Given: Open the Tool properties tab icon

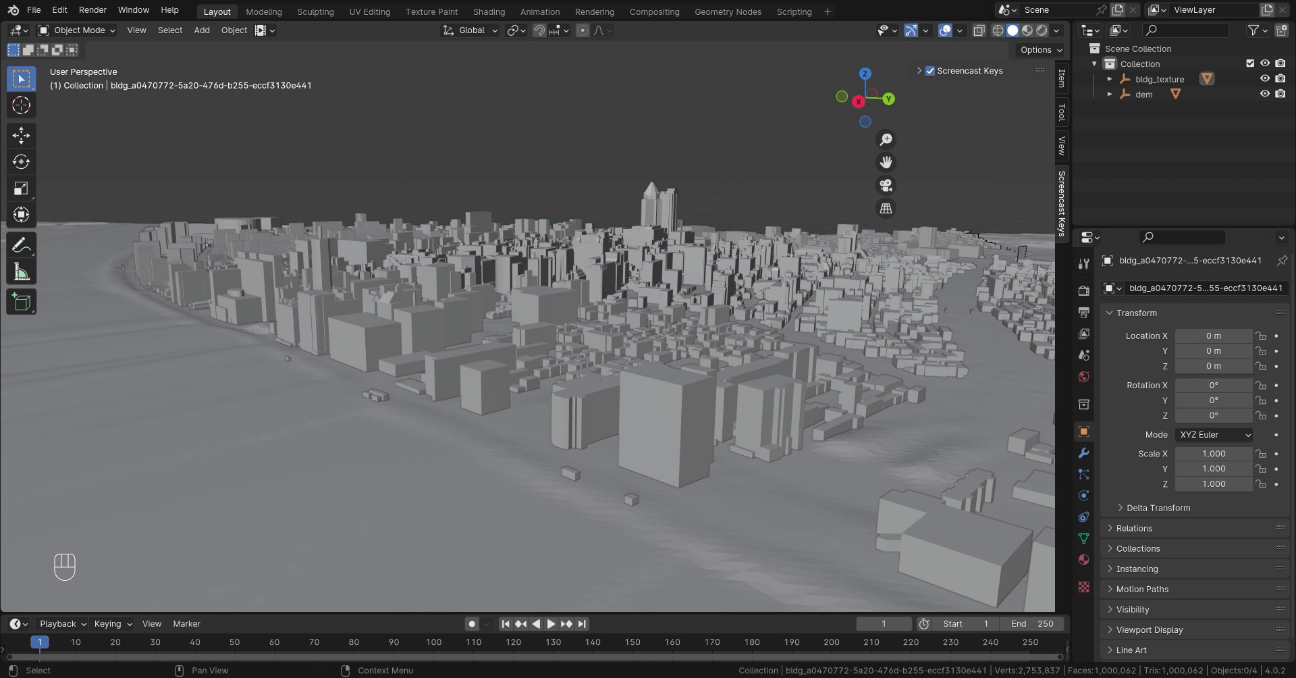Looking at the screenshot, I should coord(1083,263).
